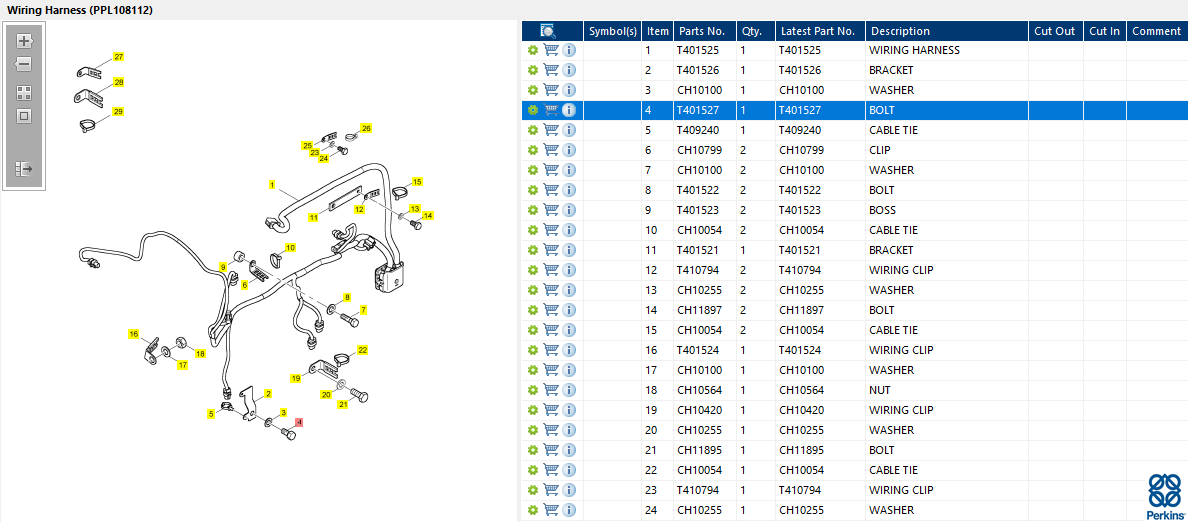Select callout 26 on the diagram
Viewport: 1188px width, 522px height.
pyautogui.click(x=367, y=128)
